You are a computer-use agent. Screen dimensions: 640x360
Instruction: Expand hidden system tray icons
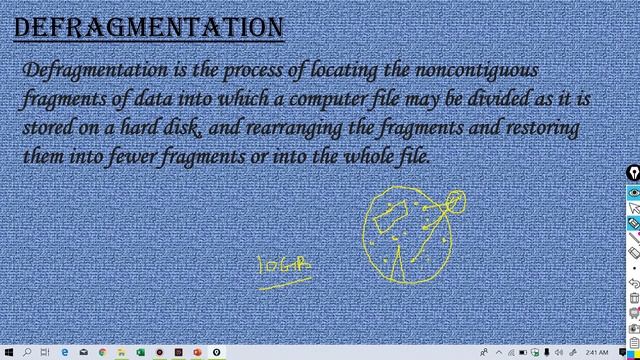click(499, 352)
